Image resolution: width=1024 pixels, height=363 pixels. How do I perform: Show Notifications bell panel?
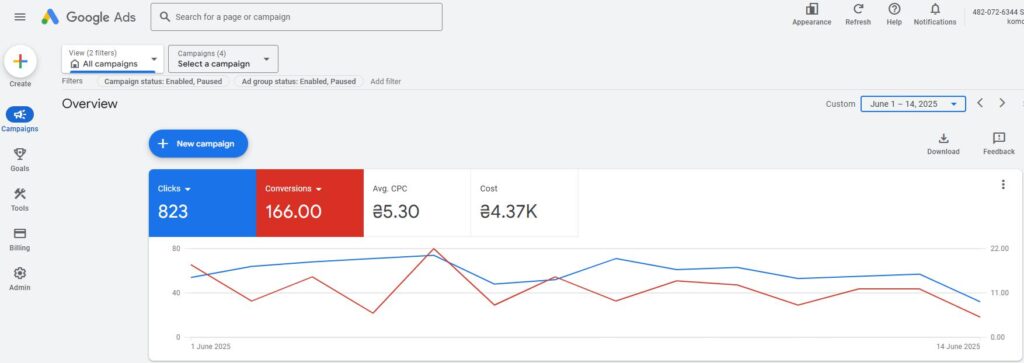pos(935,14)
